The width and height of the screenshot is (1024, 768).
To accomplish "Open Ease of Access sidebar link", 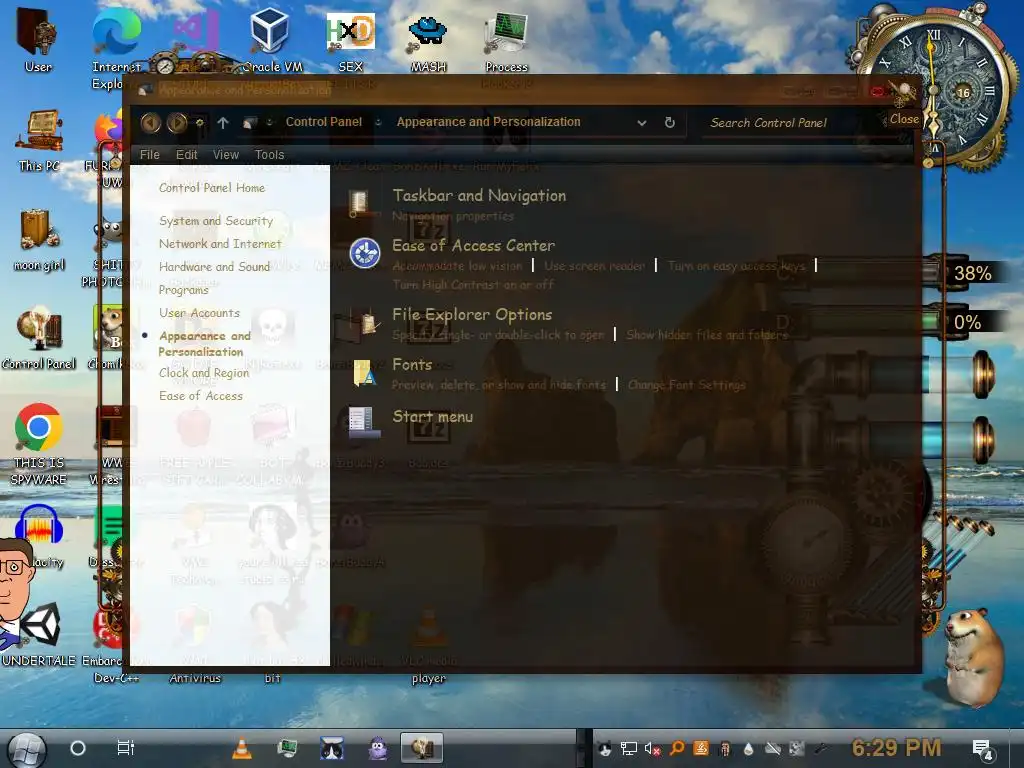I will (200, 396).
